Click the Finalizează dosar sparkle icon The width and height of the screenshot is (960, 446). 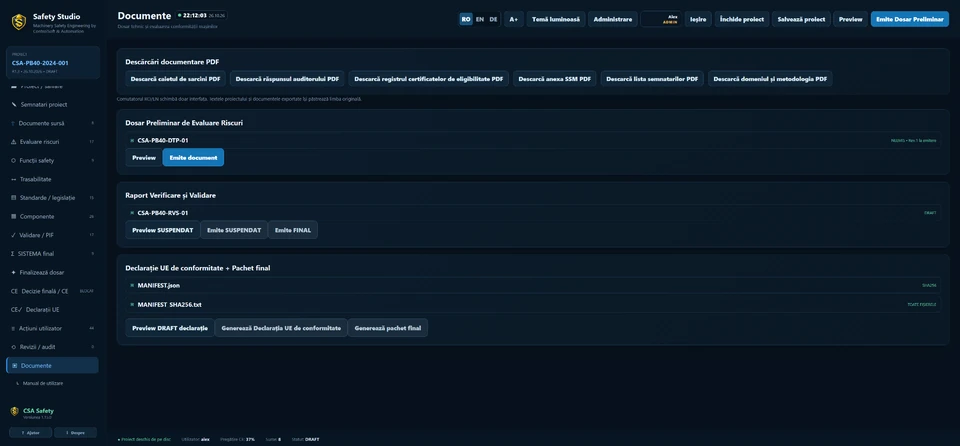pyautogui.click(x=13, y=272)
